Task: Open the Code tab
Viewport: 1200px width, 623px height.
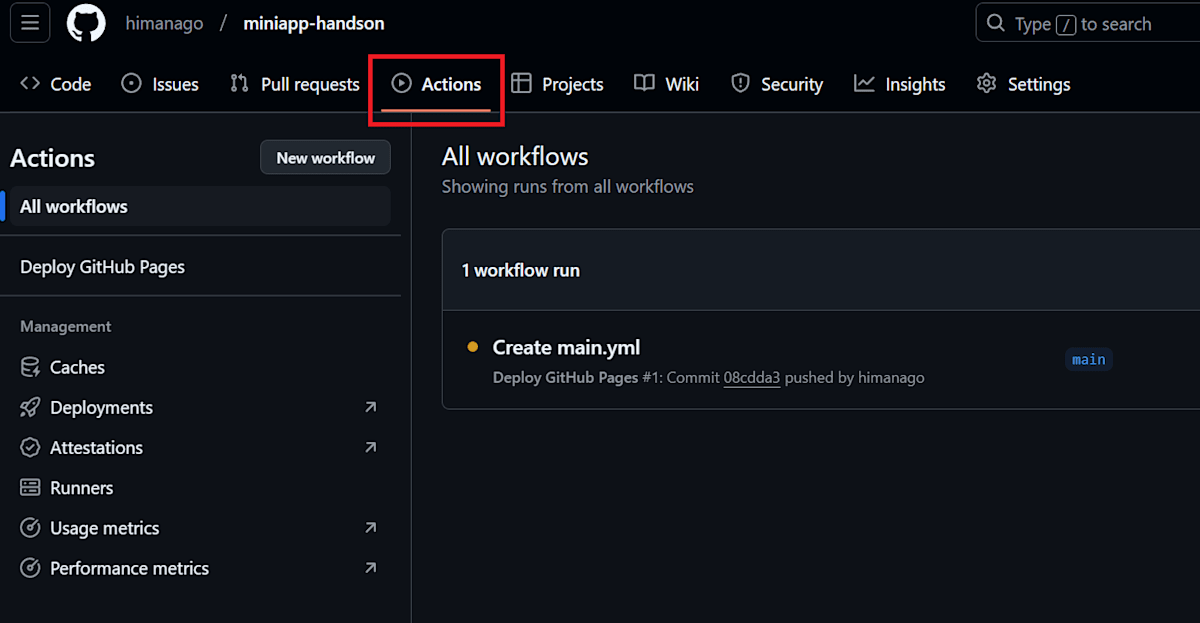Action: pyautogui.click(x=56, y=84)
